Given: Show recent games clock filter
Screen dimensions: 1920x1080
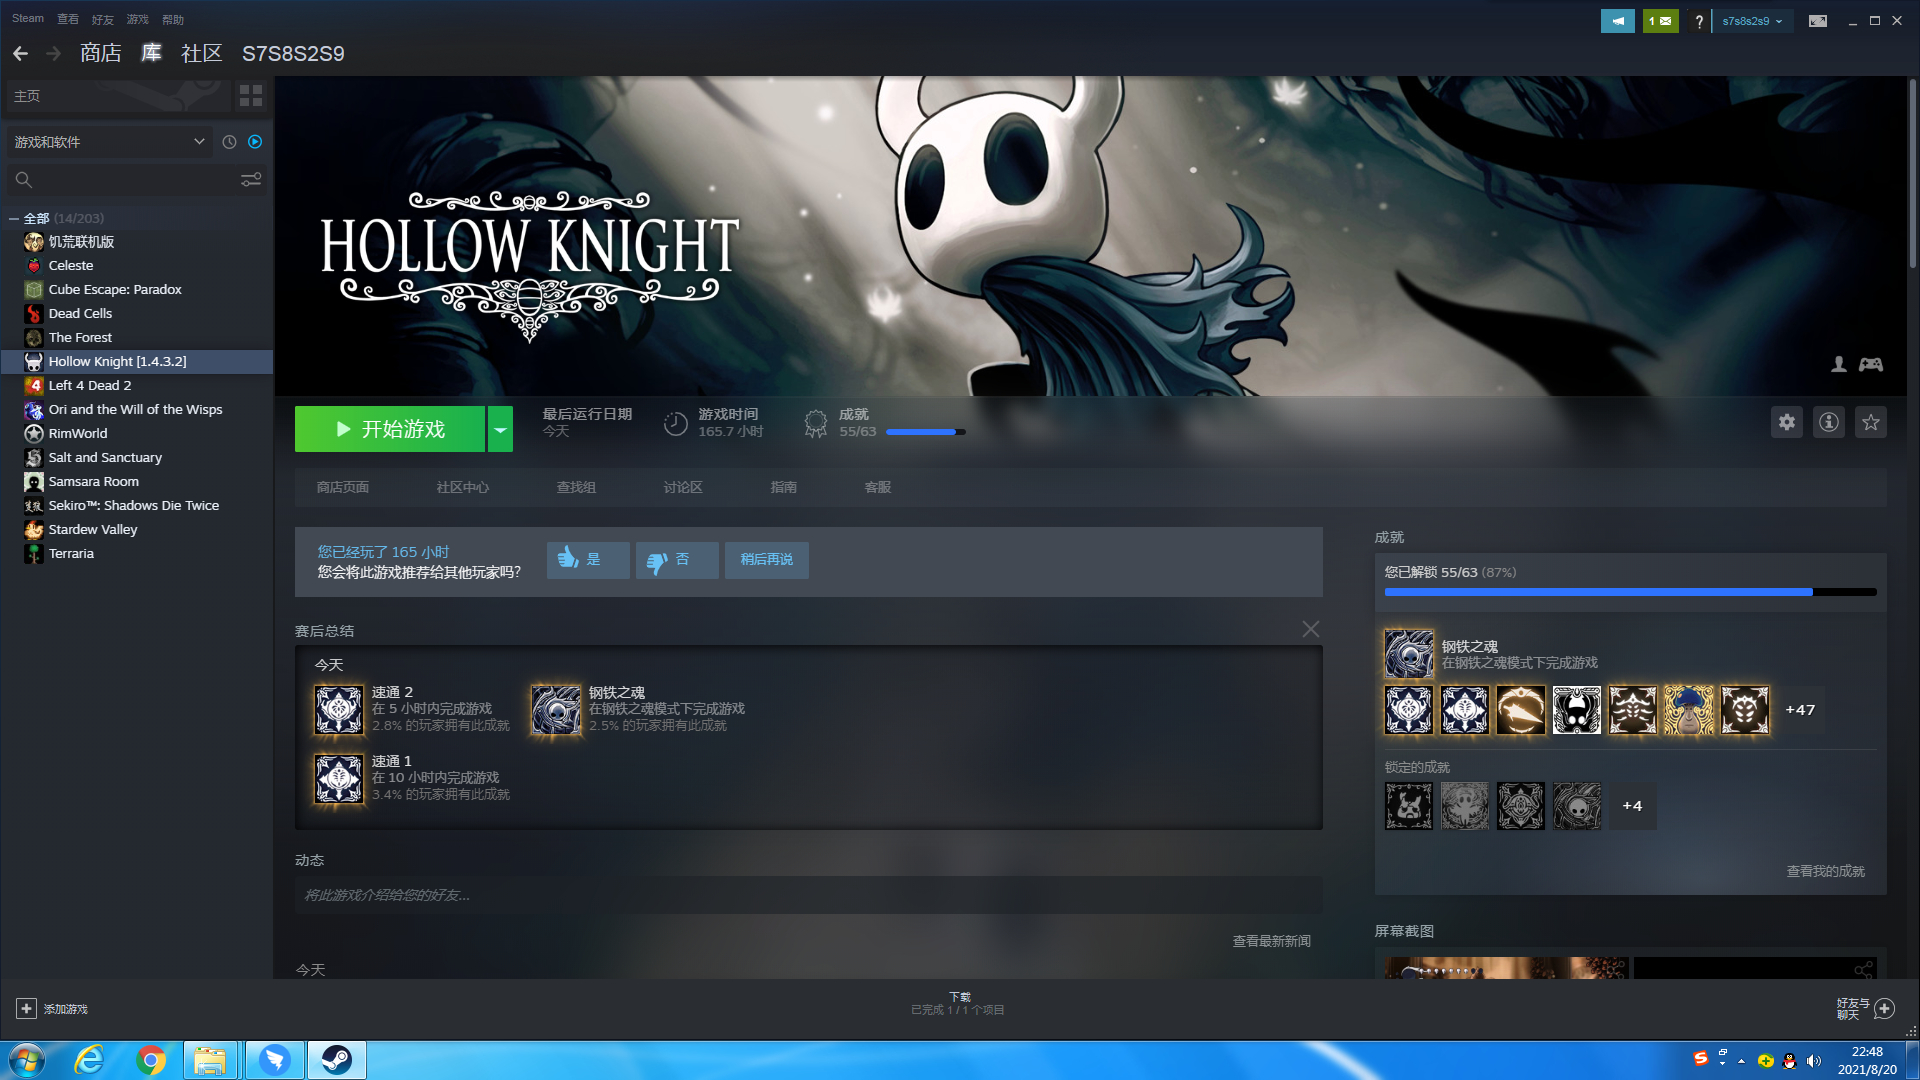Looking at the screenshot, I should point(229,142).
